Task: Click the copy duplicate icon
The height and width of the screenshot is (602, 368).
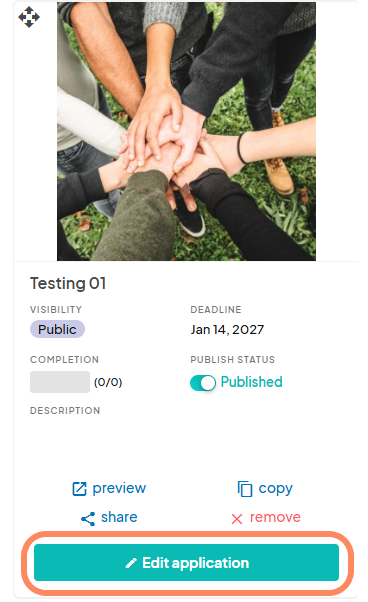Action: pos(245,489)
